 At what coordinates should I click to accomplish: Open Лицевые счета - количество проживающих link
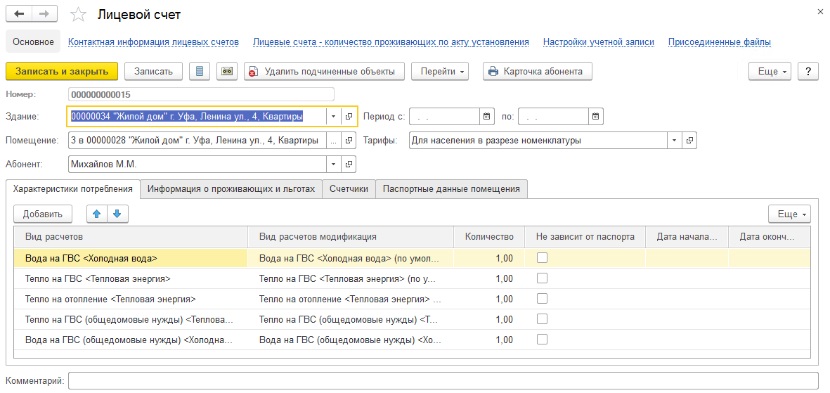(391, 42)
